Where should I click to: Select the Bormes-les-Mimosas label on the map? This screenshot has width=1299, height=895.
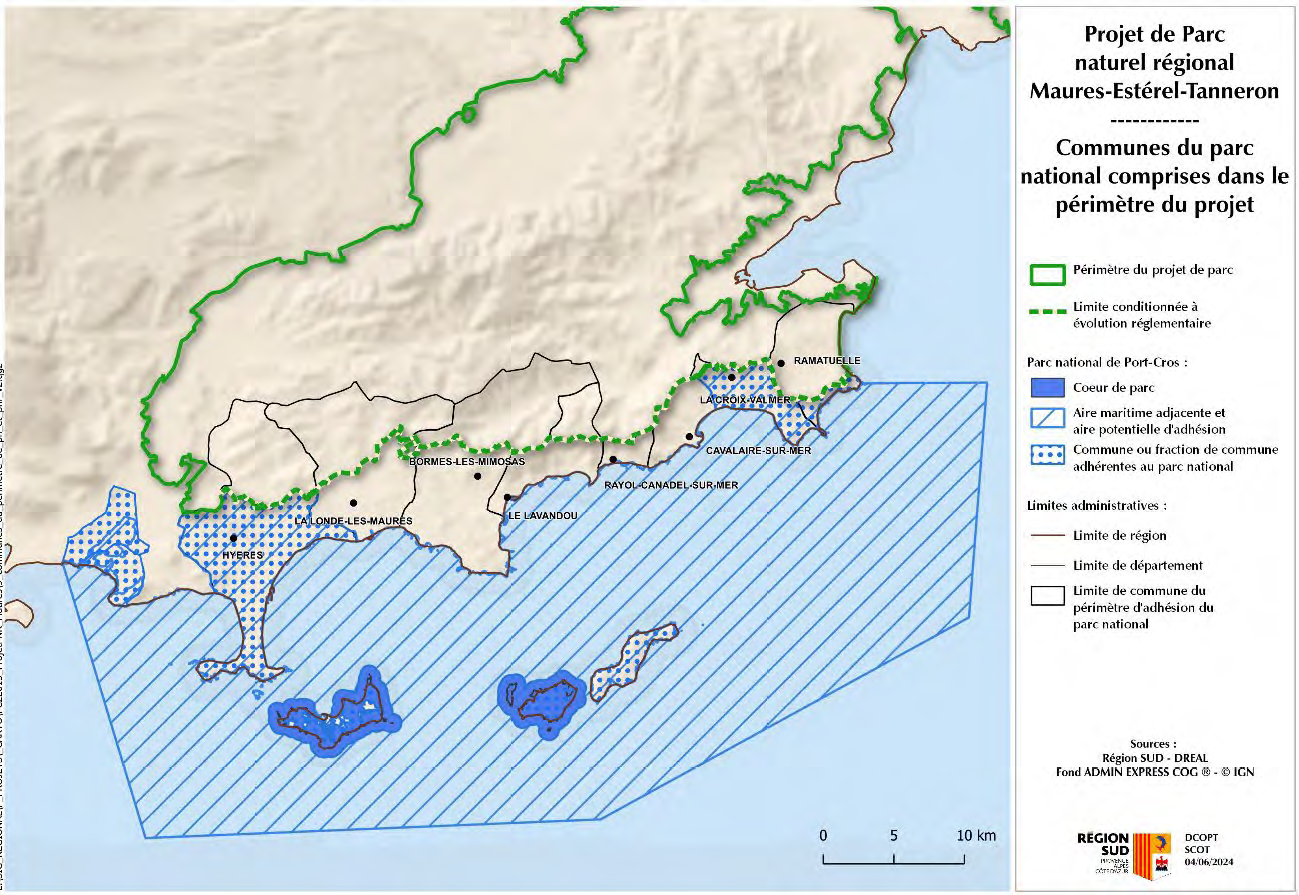click(x=467, y=462)
